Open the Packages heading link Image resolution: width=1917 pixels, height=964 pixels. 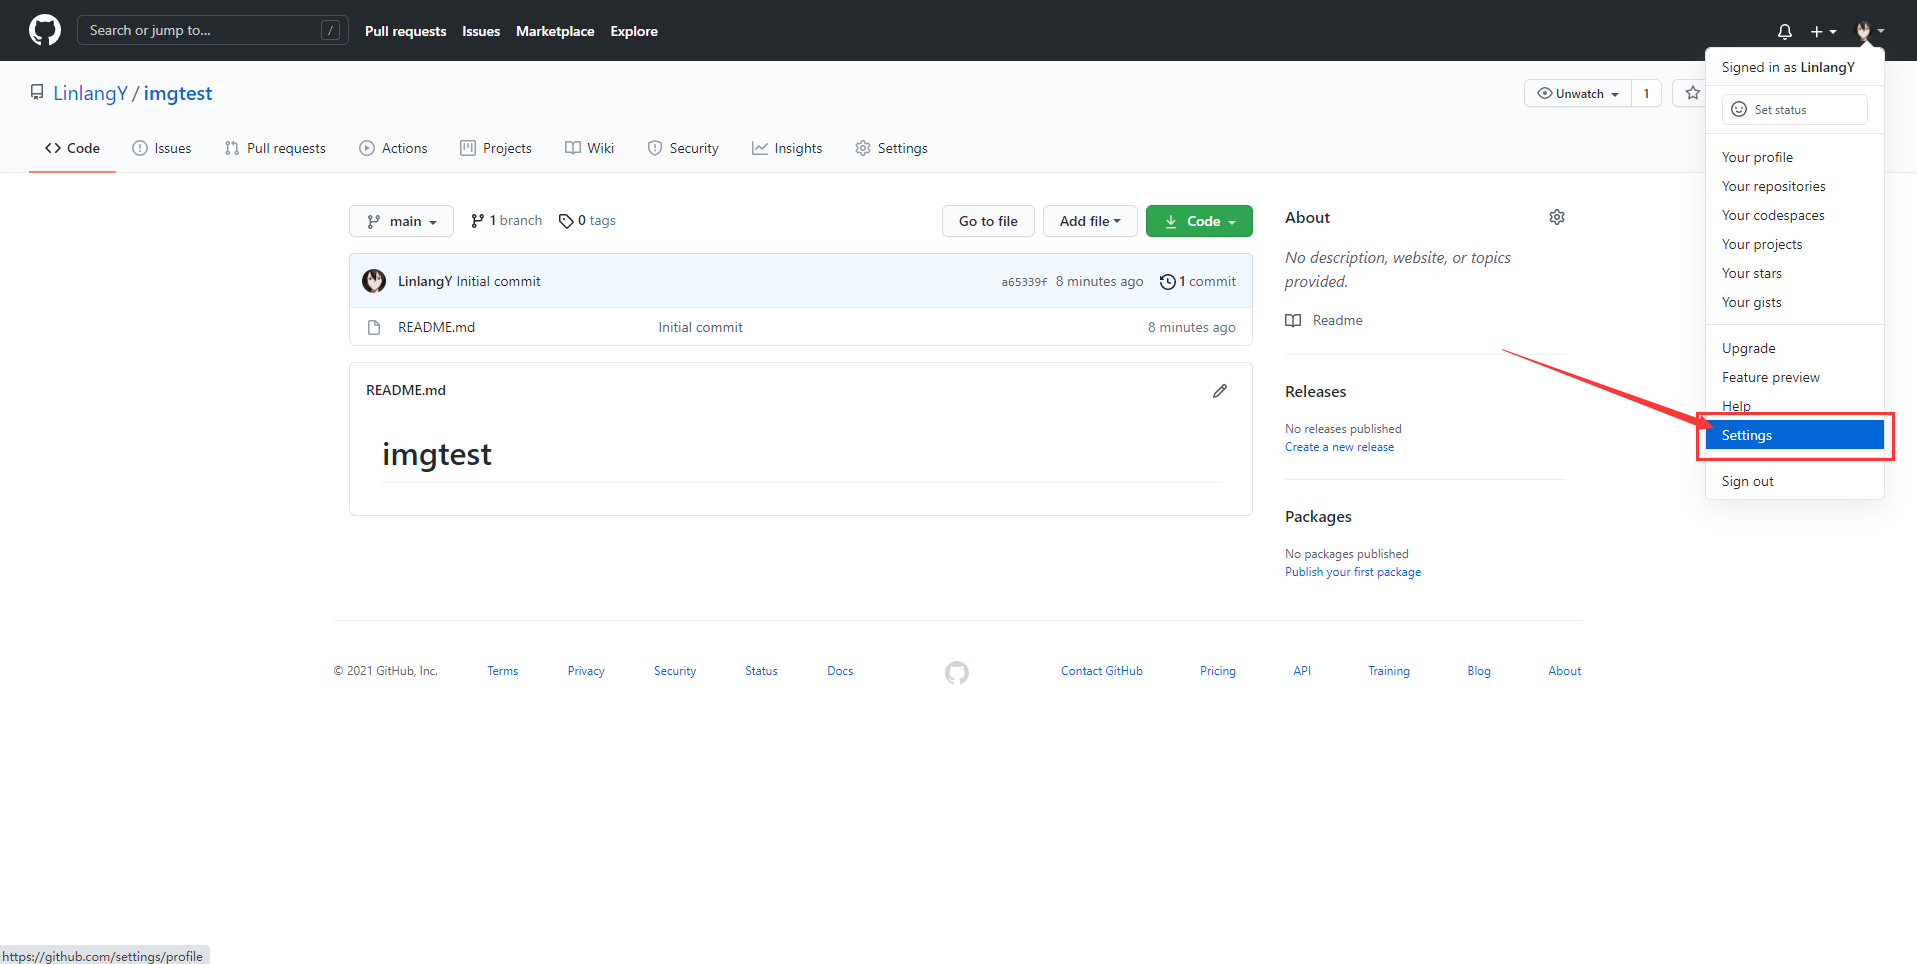point(1318,517)
